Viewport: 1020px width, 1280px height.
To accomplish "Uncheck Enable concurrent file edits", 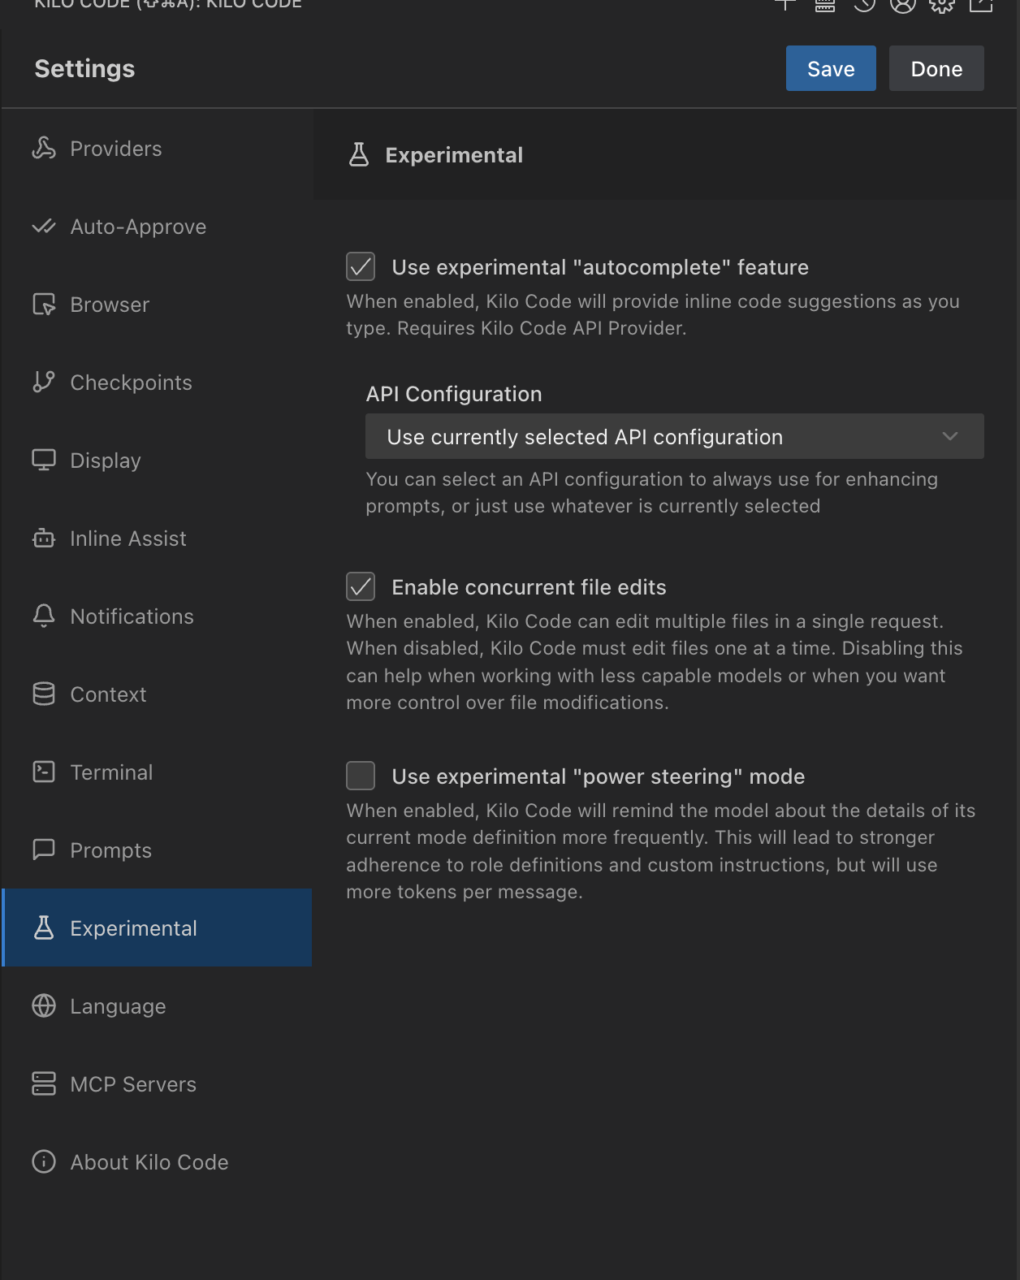I will [361, 587].
